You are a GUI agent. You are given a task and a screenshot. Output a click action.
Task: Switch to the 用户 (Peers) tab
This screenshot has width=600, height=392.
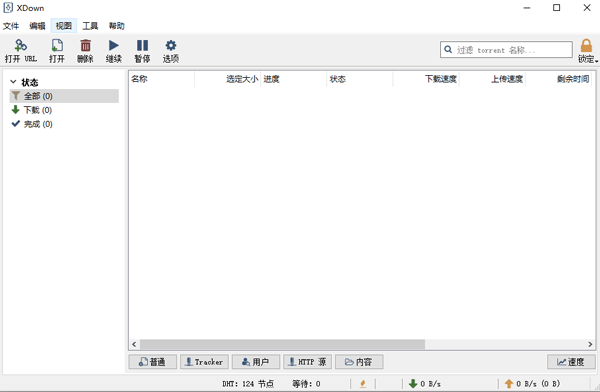coord(256,362)
